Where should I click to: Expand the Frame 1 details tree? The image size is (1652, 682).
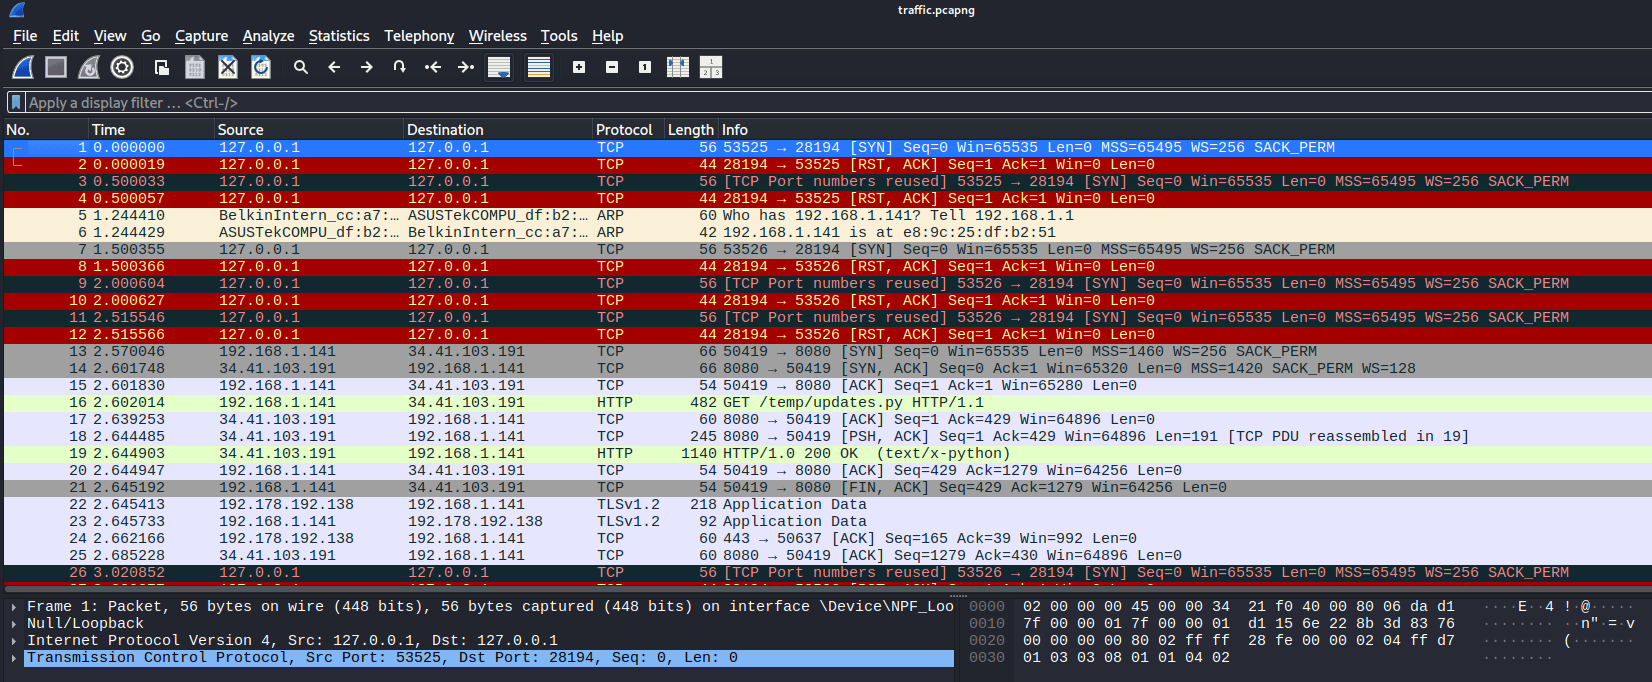coord(14,607)
